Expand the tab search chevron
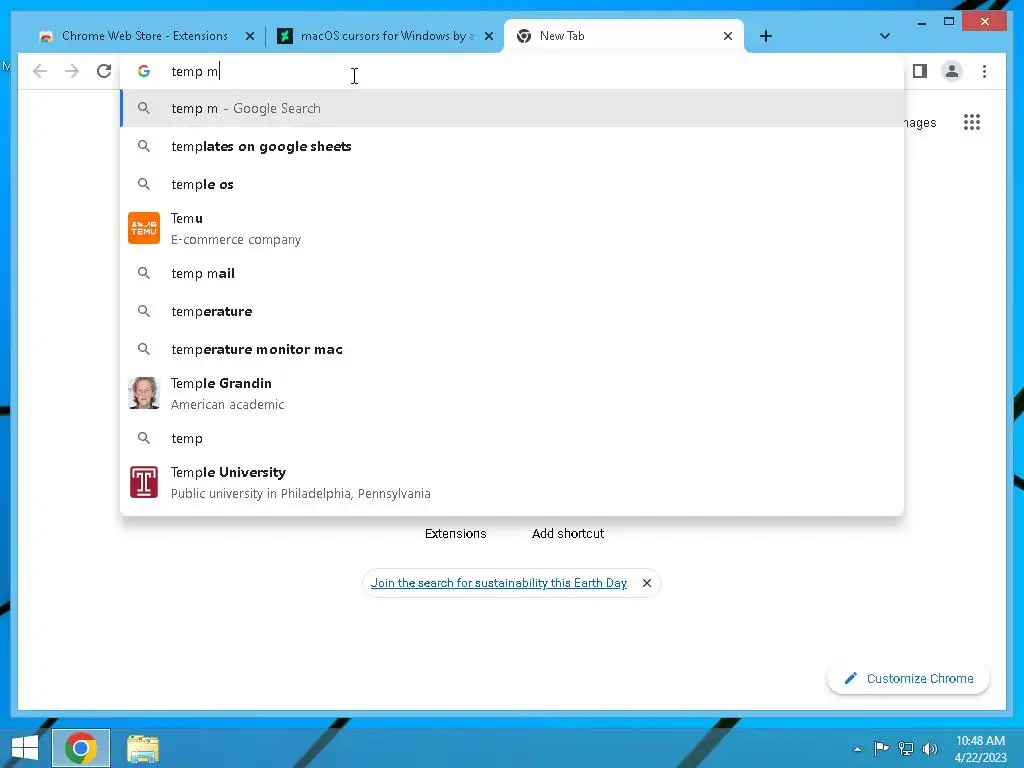Screen dimensions: 1024x768 click(x=885, y=36)
